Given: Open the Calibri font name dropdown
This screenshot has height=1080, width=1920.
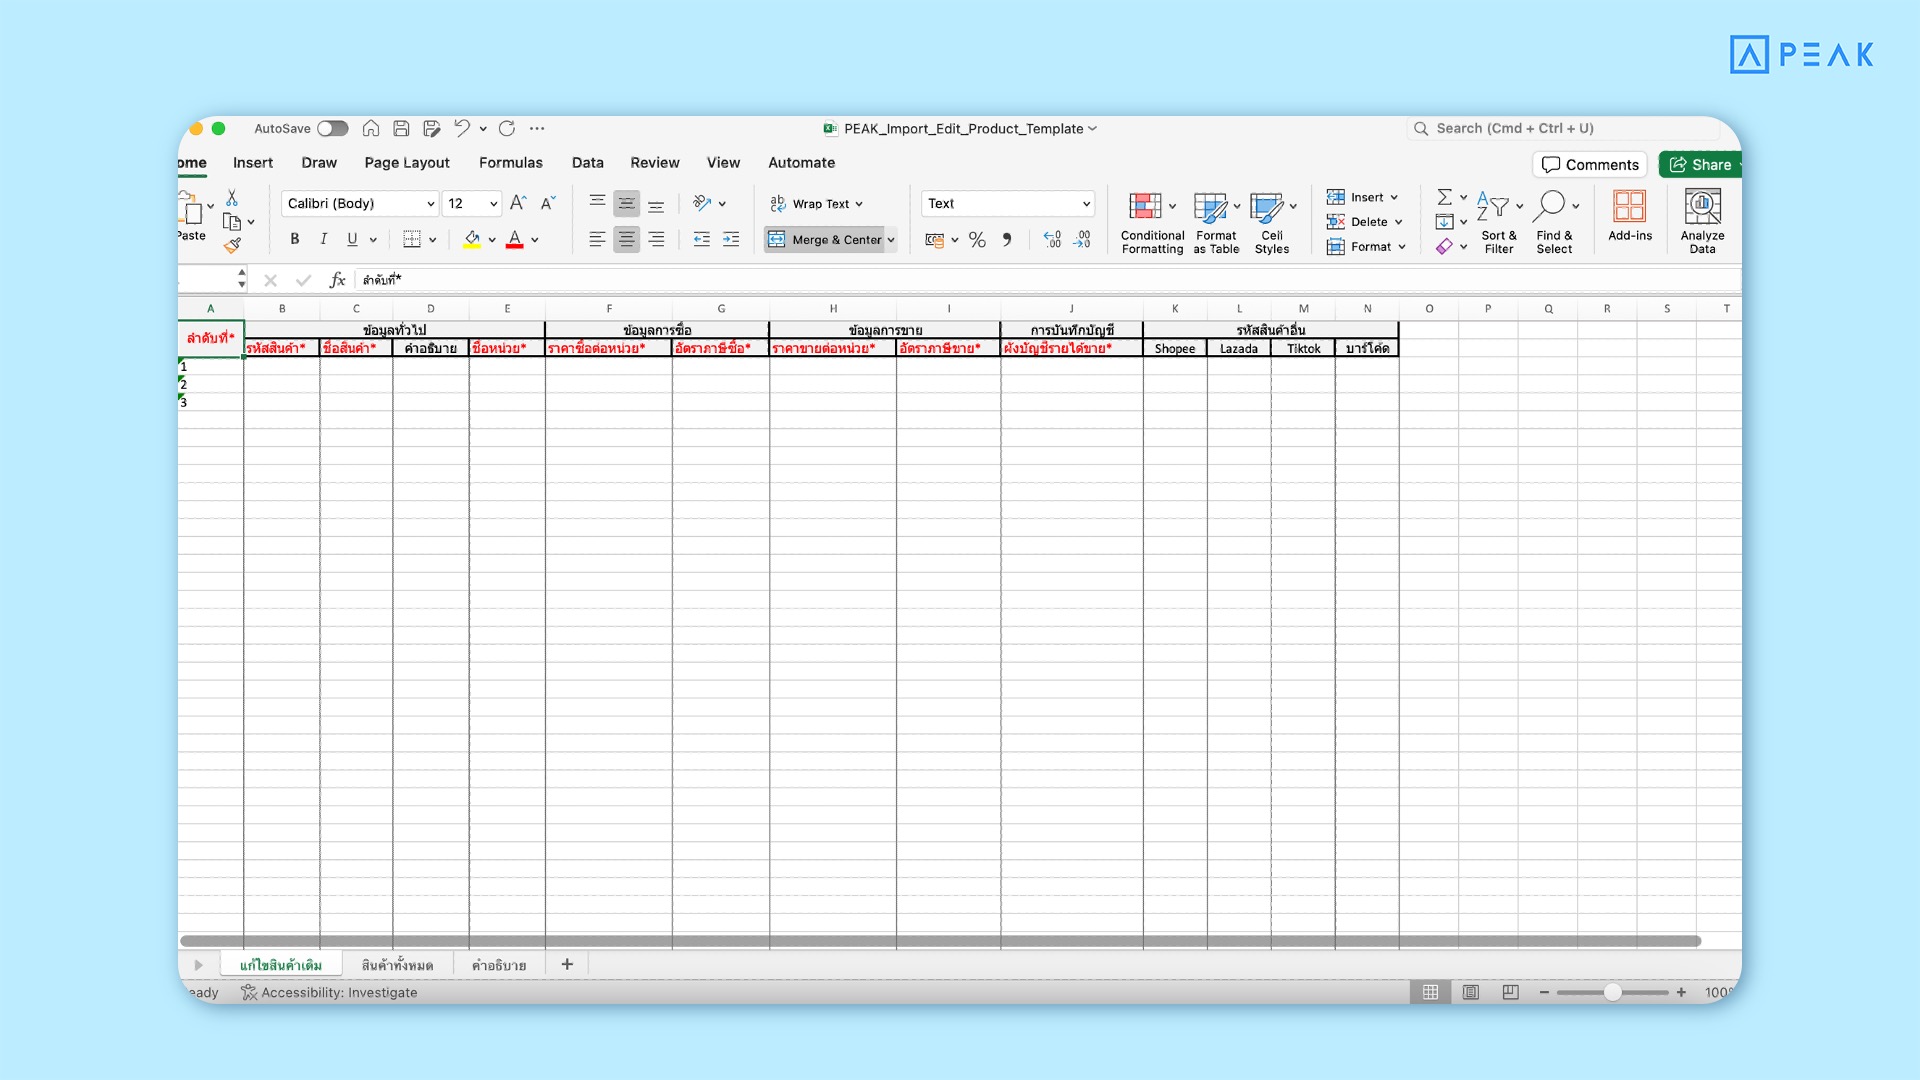Looking at the screenshot, I should point(430,204).
